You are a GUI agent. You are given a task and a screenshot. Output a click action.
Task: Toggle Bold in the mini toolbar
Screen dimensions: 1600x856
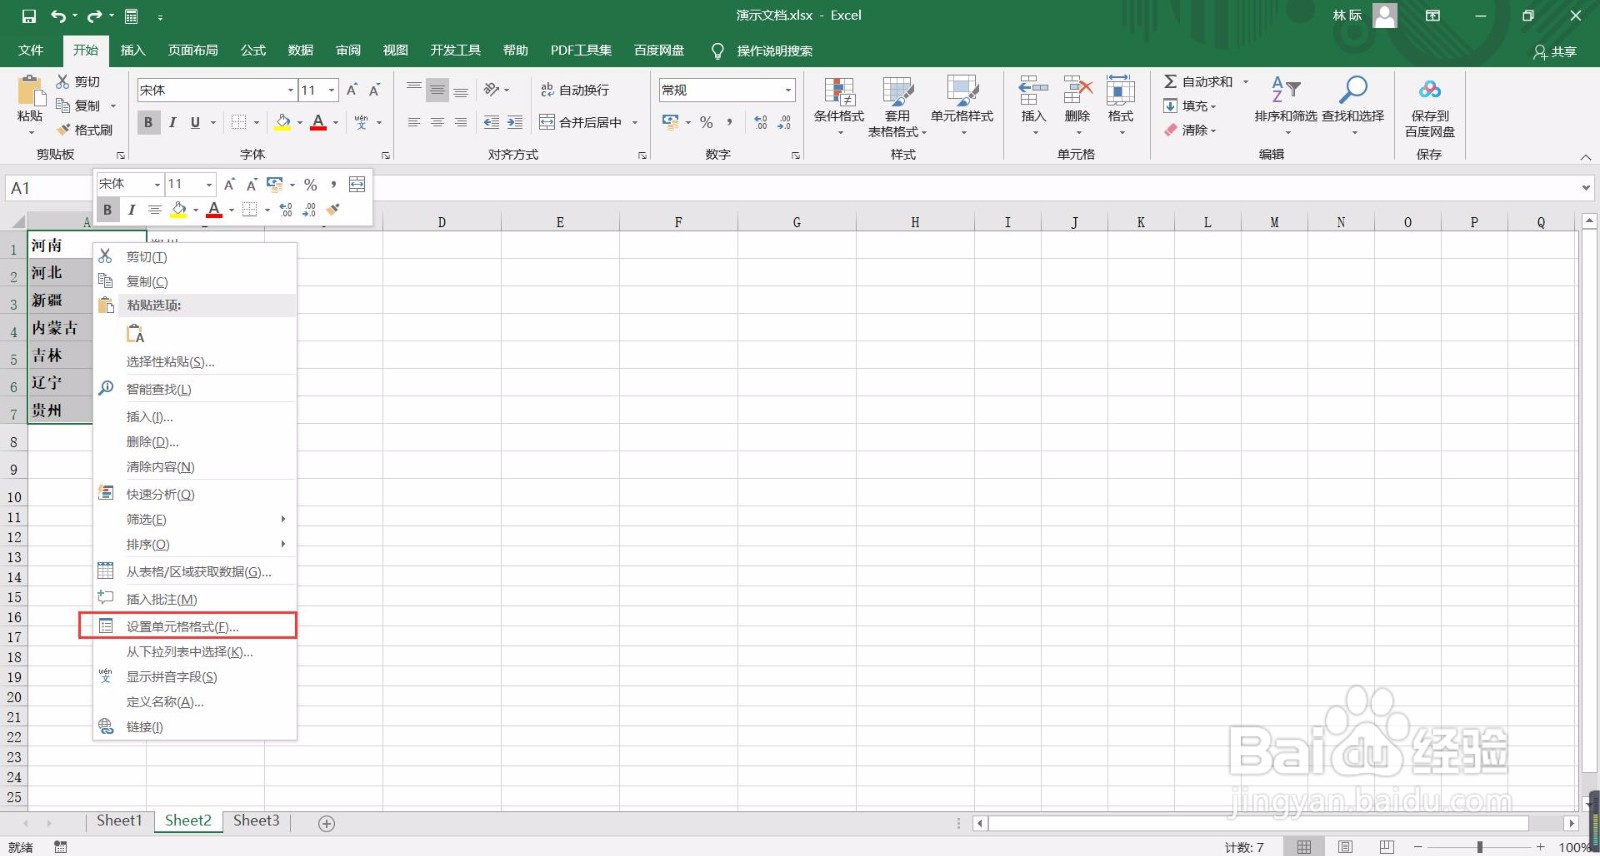click(x=107, y=210)
